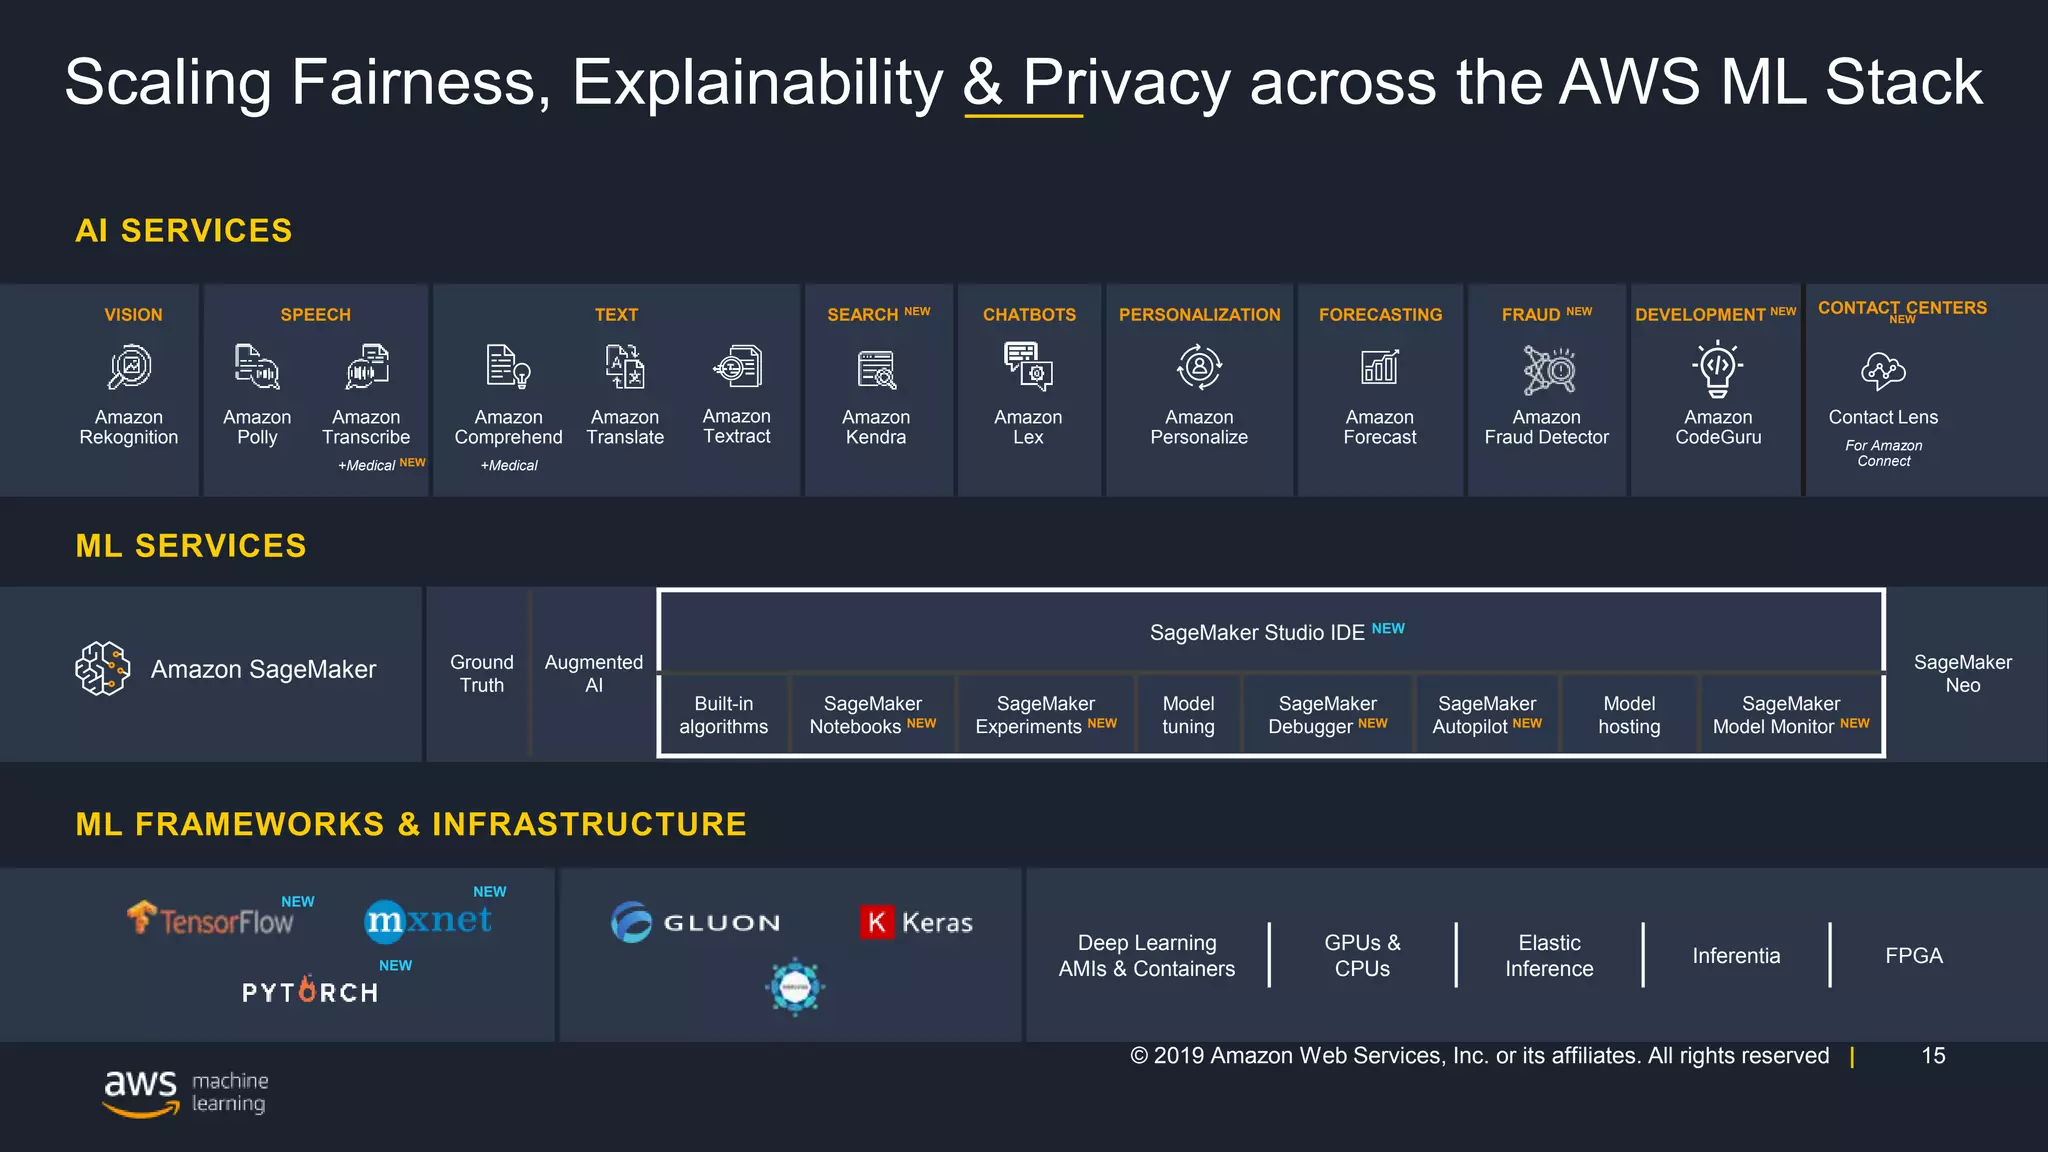The image size is (2048, 1152).
Task: Click SageMaker Experiments tile
Action: pyautogui.click(x=1046, y=715)
